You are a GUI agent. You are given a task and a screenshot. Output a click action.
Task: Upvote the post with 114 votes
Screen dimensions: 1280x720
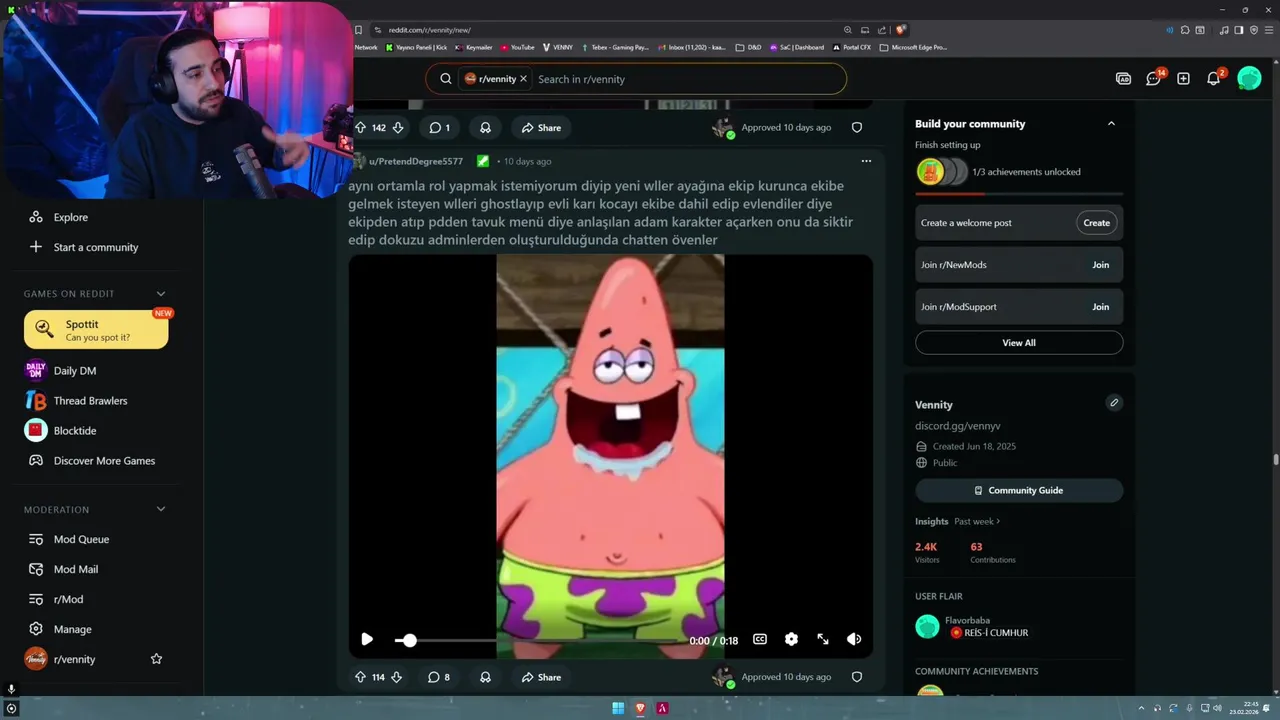pyautogui.click(x=360, y=677)
